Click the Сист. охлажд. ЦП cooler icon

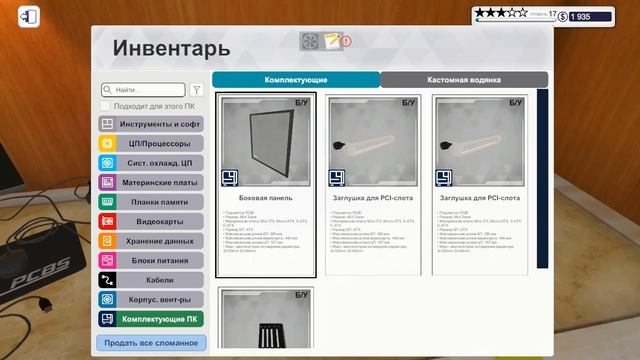click(x=107, y=163)
